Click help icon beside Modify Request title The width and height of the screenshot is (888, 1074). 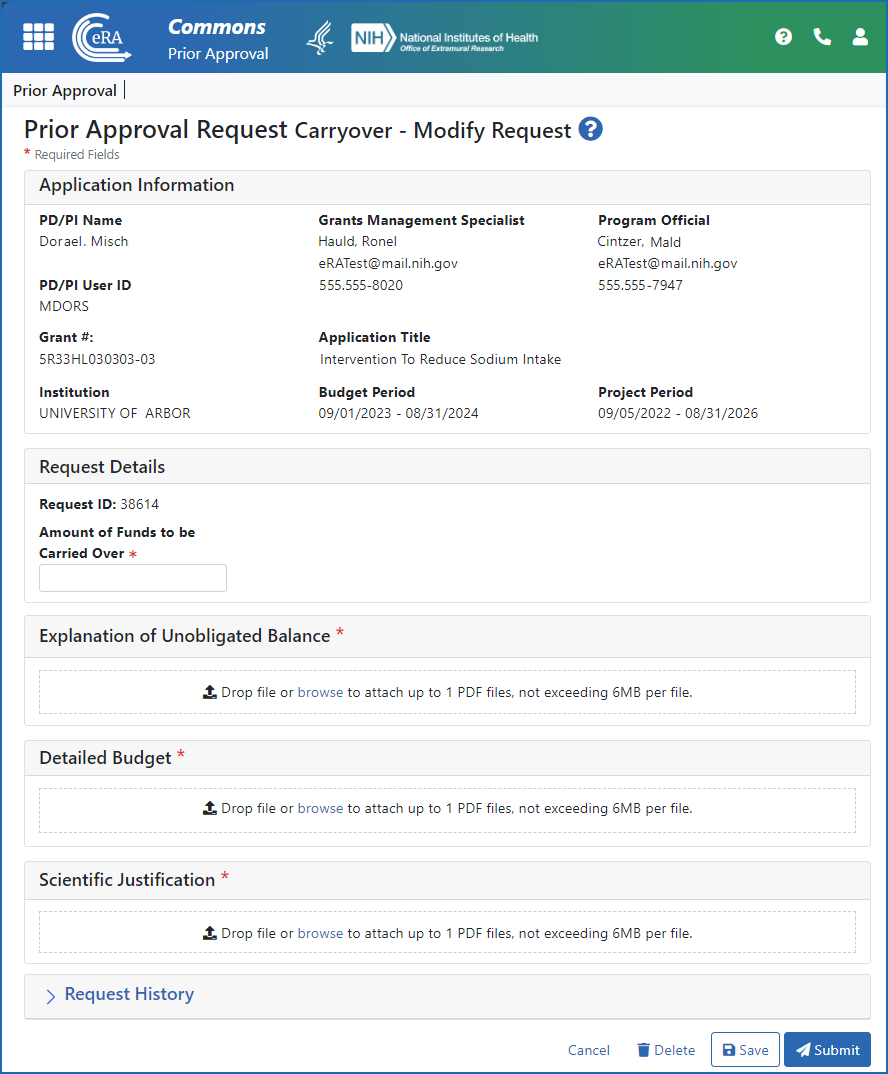click(x=591, y=129)
